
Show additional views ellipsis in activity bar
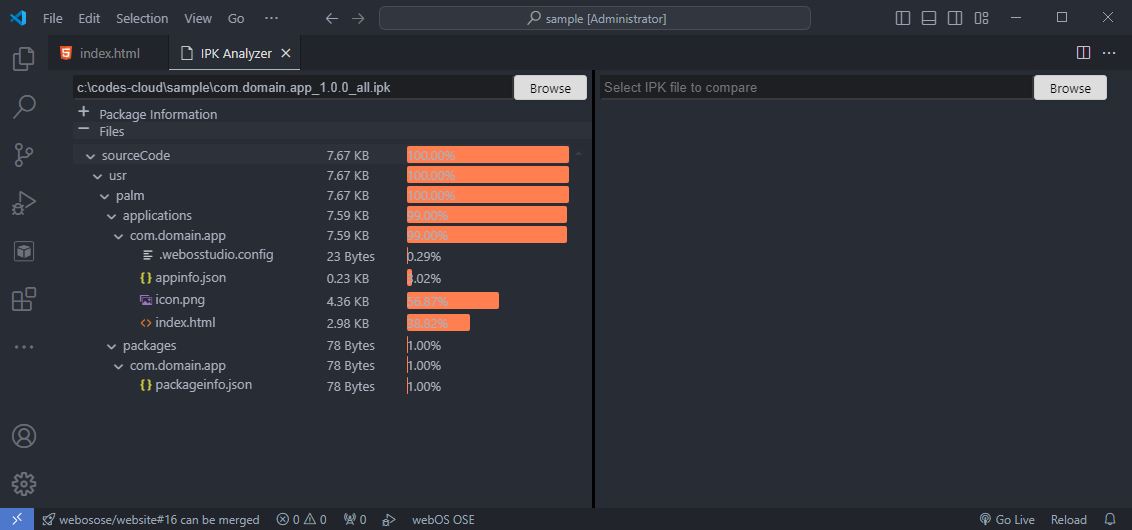[x=24, y=347]
